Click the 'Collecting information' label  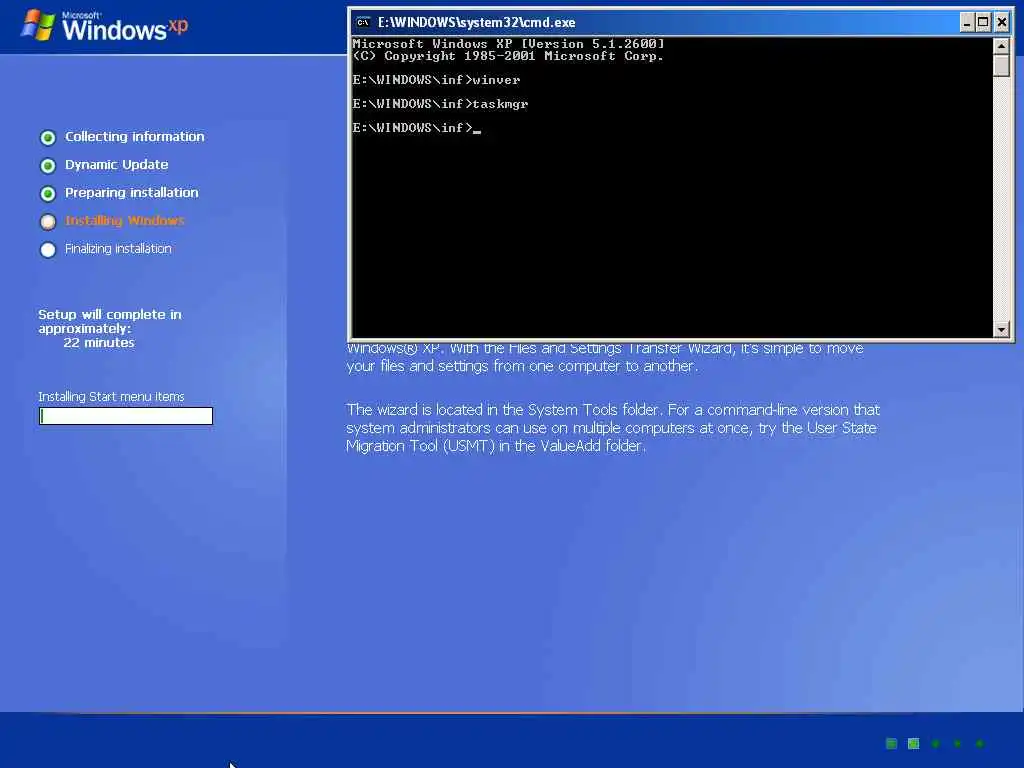[x=135, y=136]
